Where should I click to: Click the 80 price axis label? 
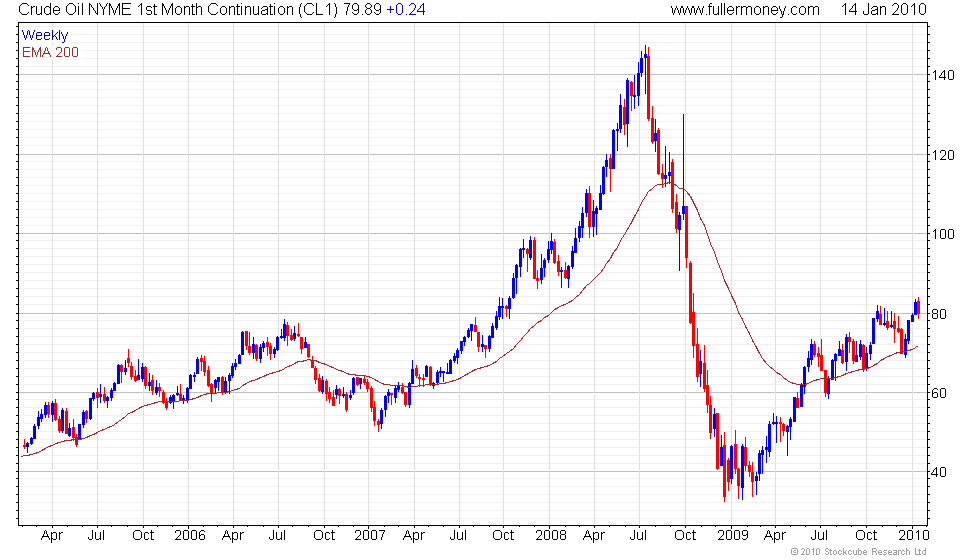point(938,314)
